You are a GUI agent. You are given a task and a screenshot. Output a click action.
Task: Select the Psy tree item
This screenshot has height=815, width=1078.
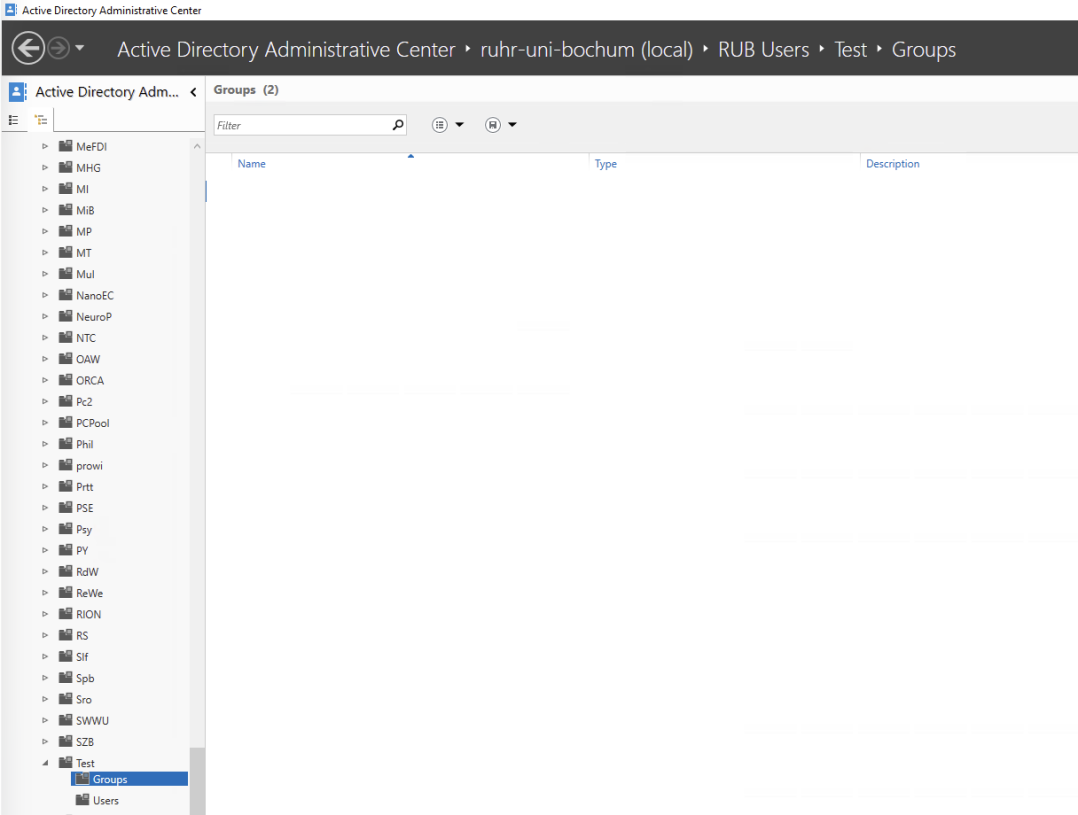[x=84, y=530]
